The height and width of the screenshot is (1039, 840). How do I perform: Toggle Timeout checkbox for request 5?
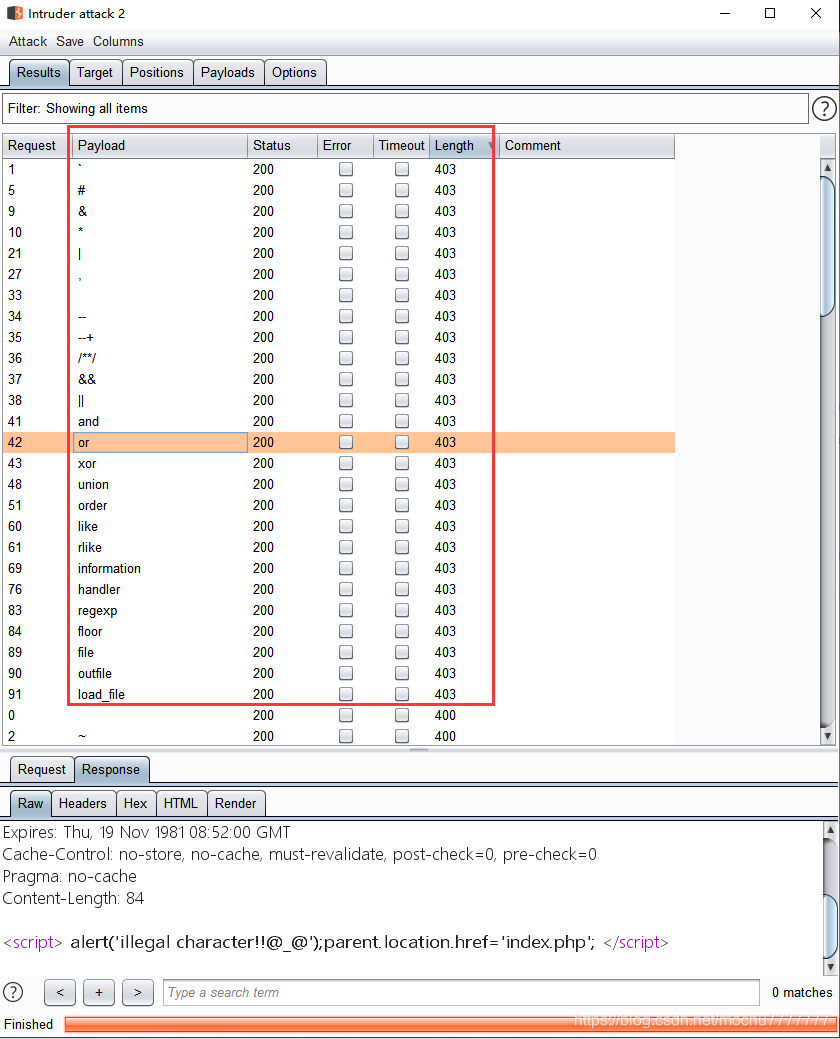402,190
